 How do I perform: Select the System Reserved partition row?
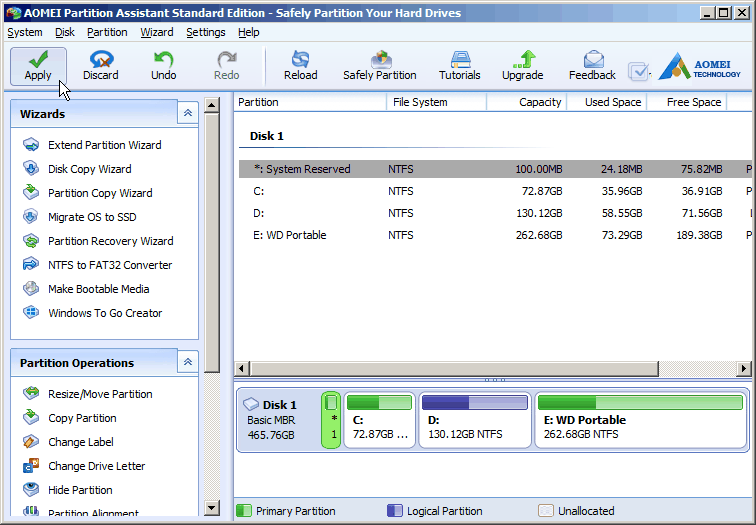[495, 169]
